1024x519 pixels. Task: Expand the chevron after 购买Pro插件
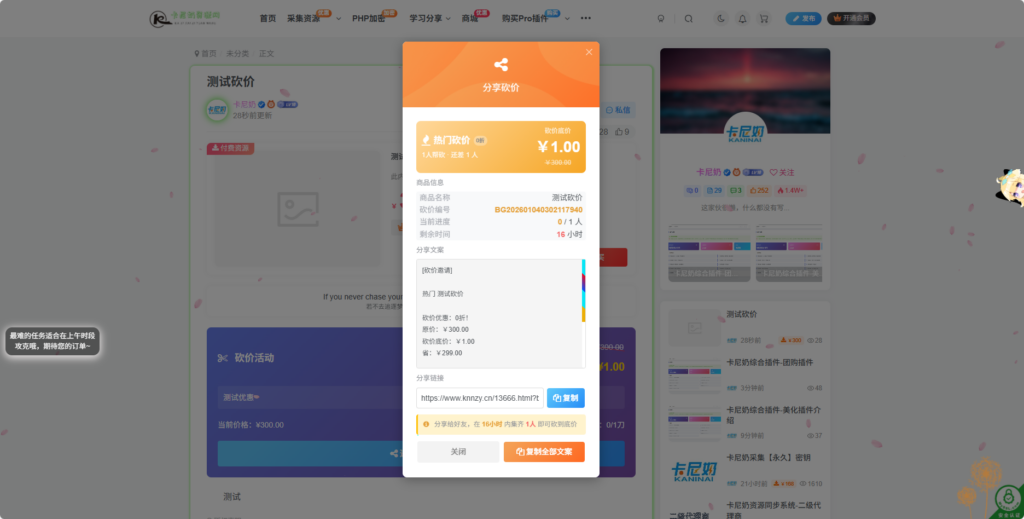coord(567,19)
